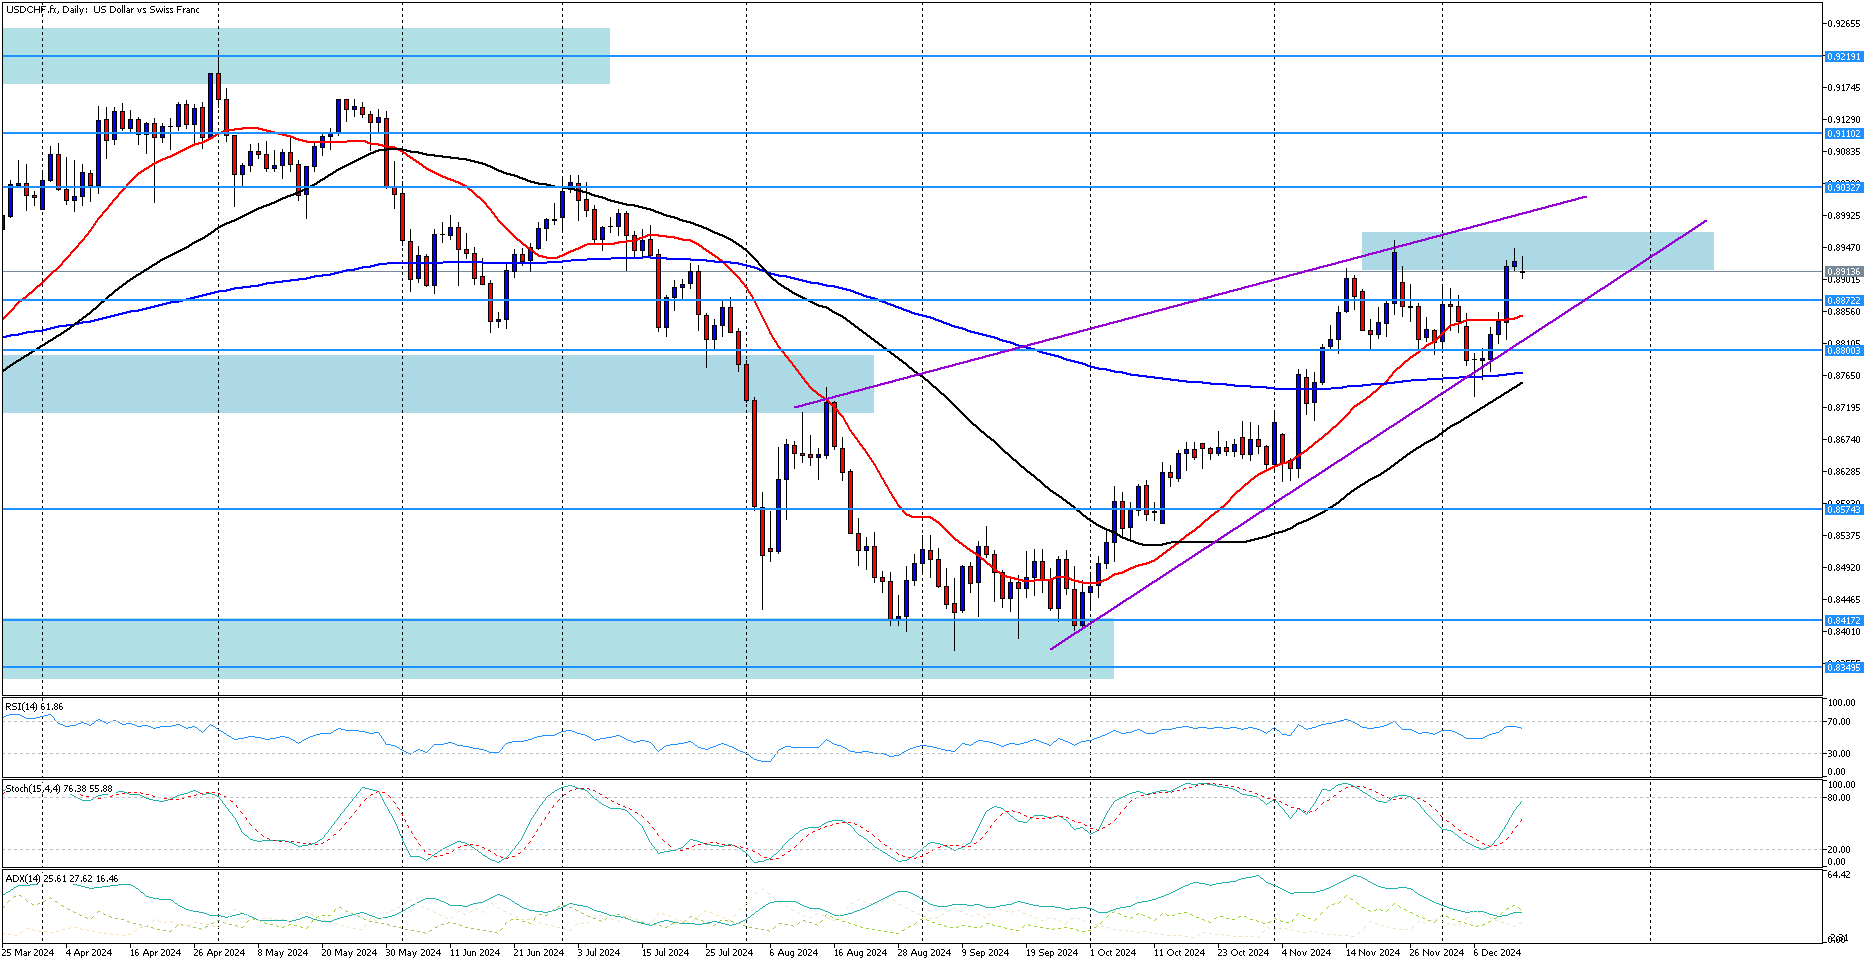
Task: Select the 0.91102 horizontal level label
Action: coord(1843,133)
